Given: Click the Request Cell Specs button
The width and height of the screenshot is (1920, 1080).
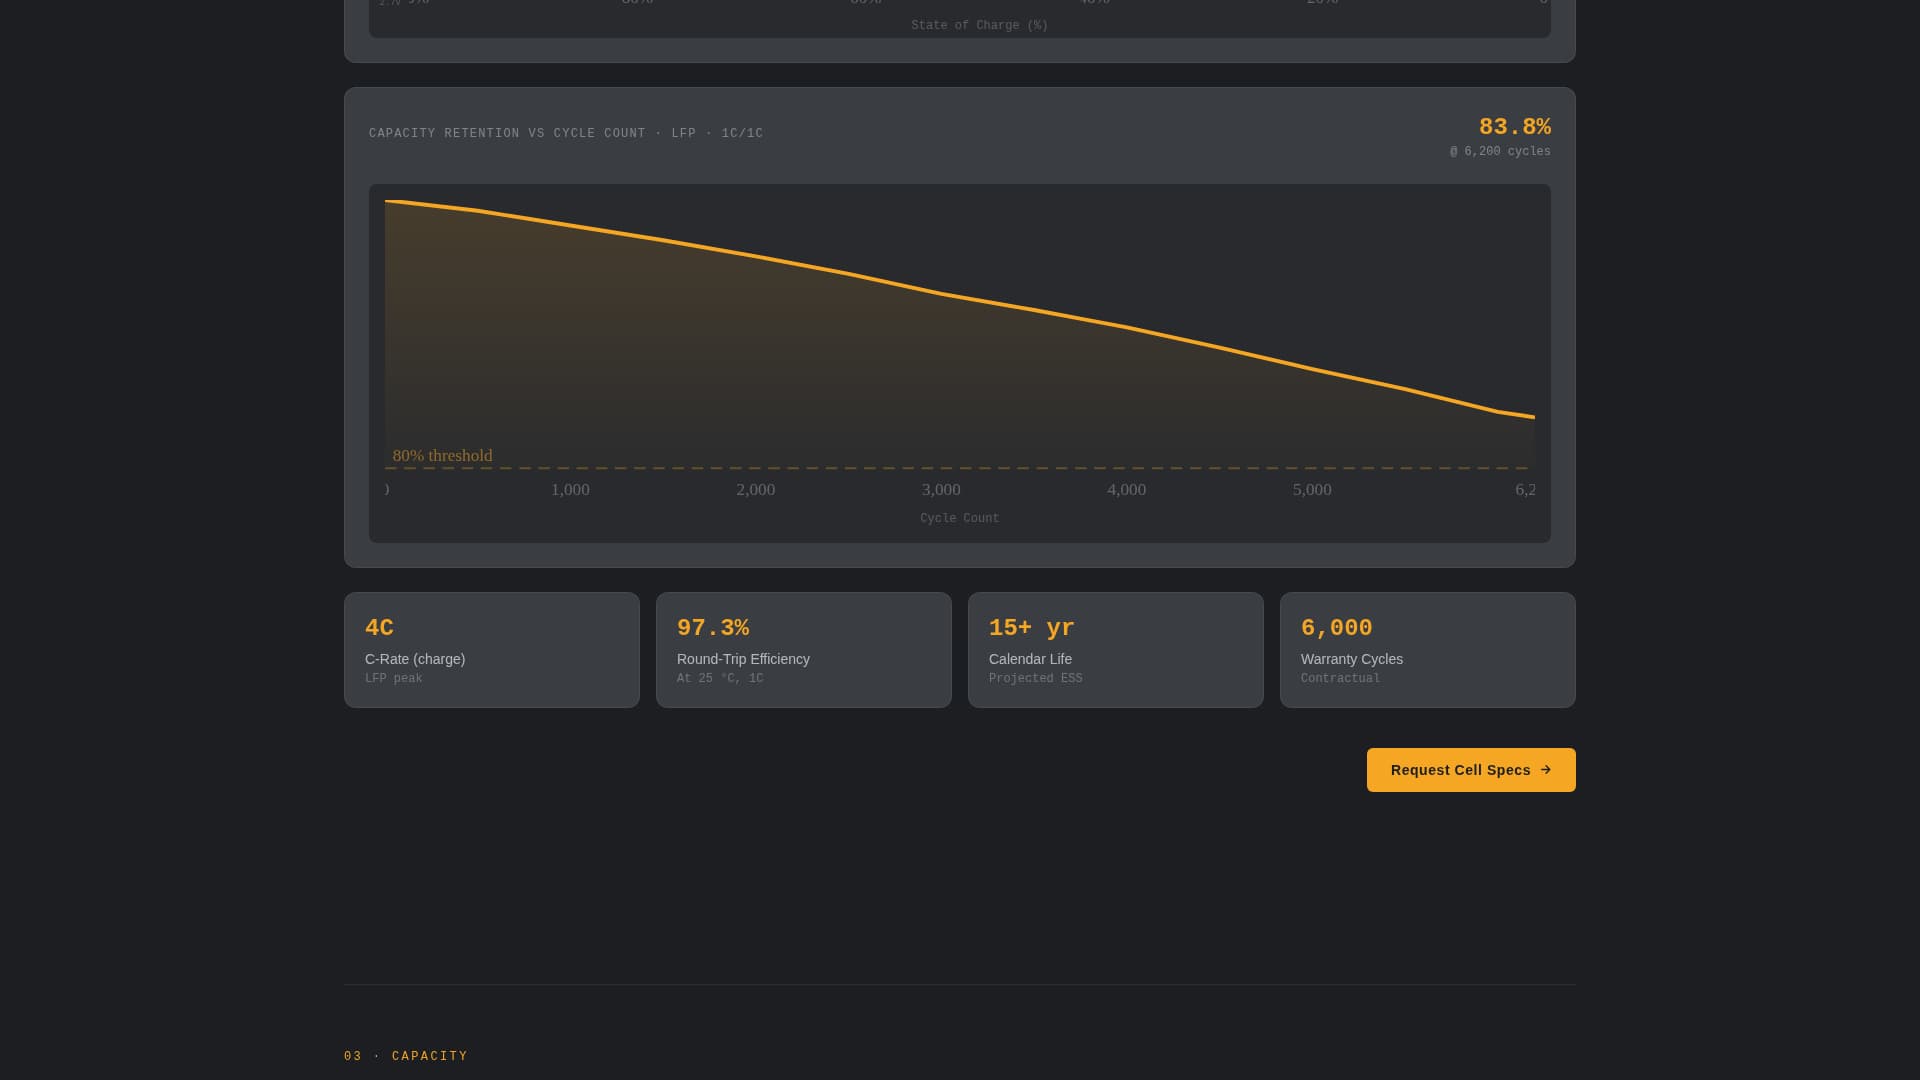Looking at the screenshot, I should tap(1470, 770).
